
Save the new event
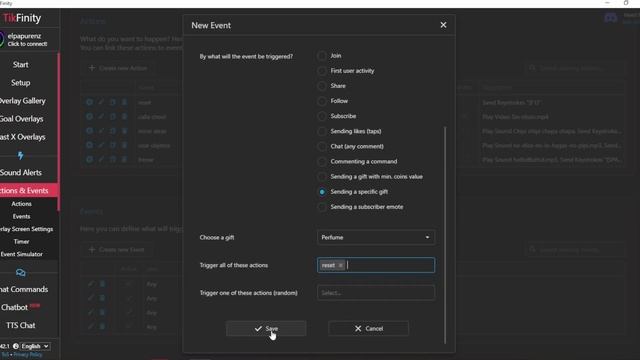(x=266, y=329)
